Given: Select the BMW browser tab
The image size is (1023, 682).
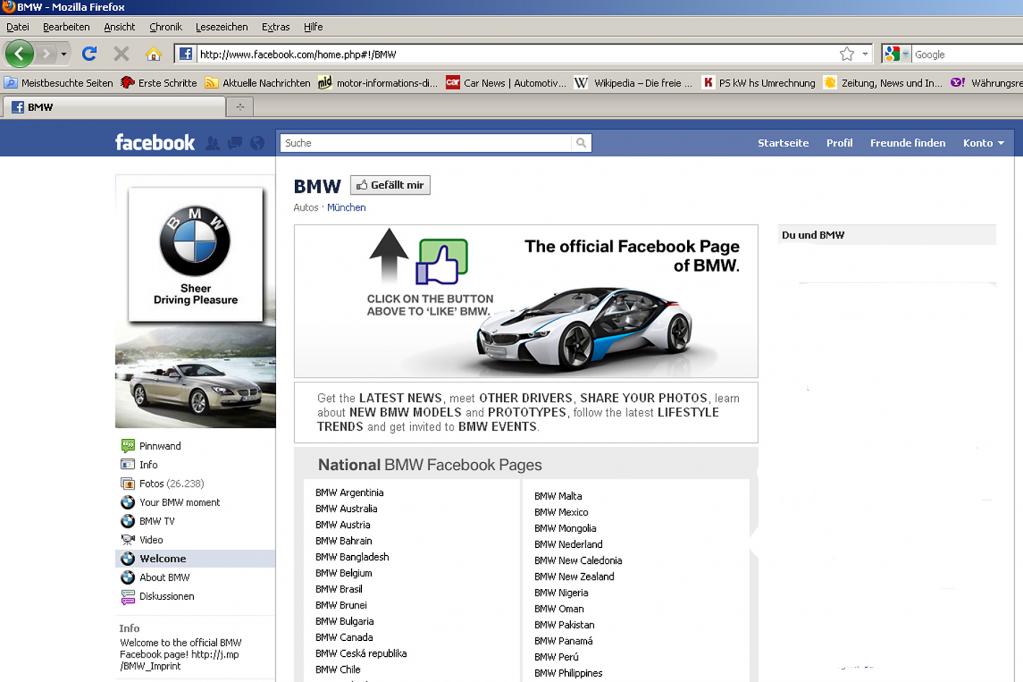Looking at the screenshot, I should (115, 107).
